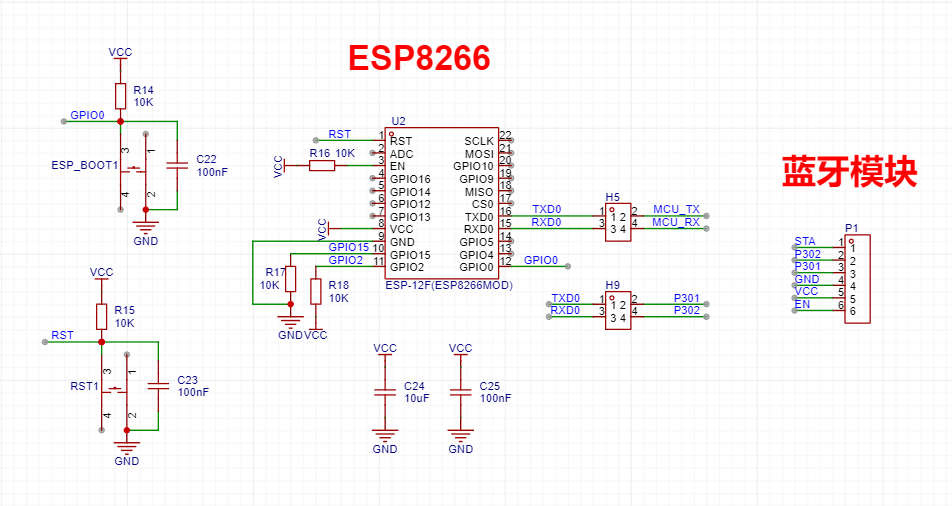Click the R15 10K resistor symbol

click(x=101, y=317)
